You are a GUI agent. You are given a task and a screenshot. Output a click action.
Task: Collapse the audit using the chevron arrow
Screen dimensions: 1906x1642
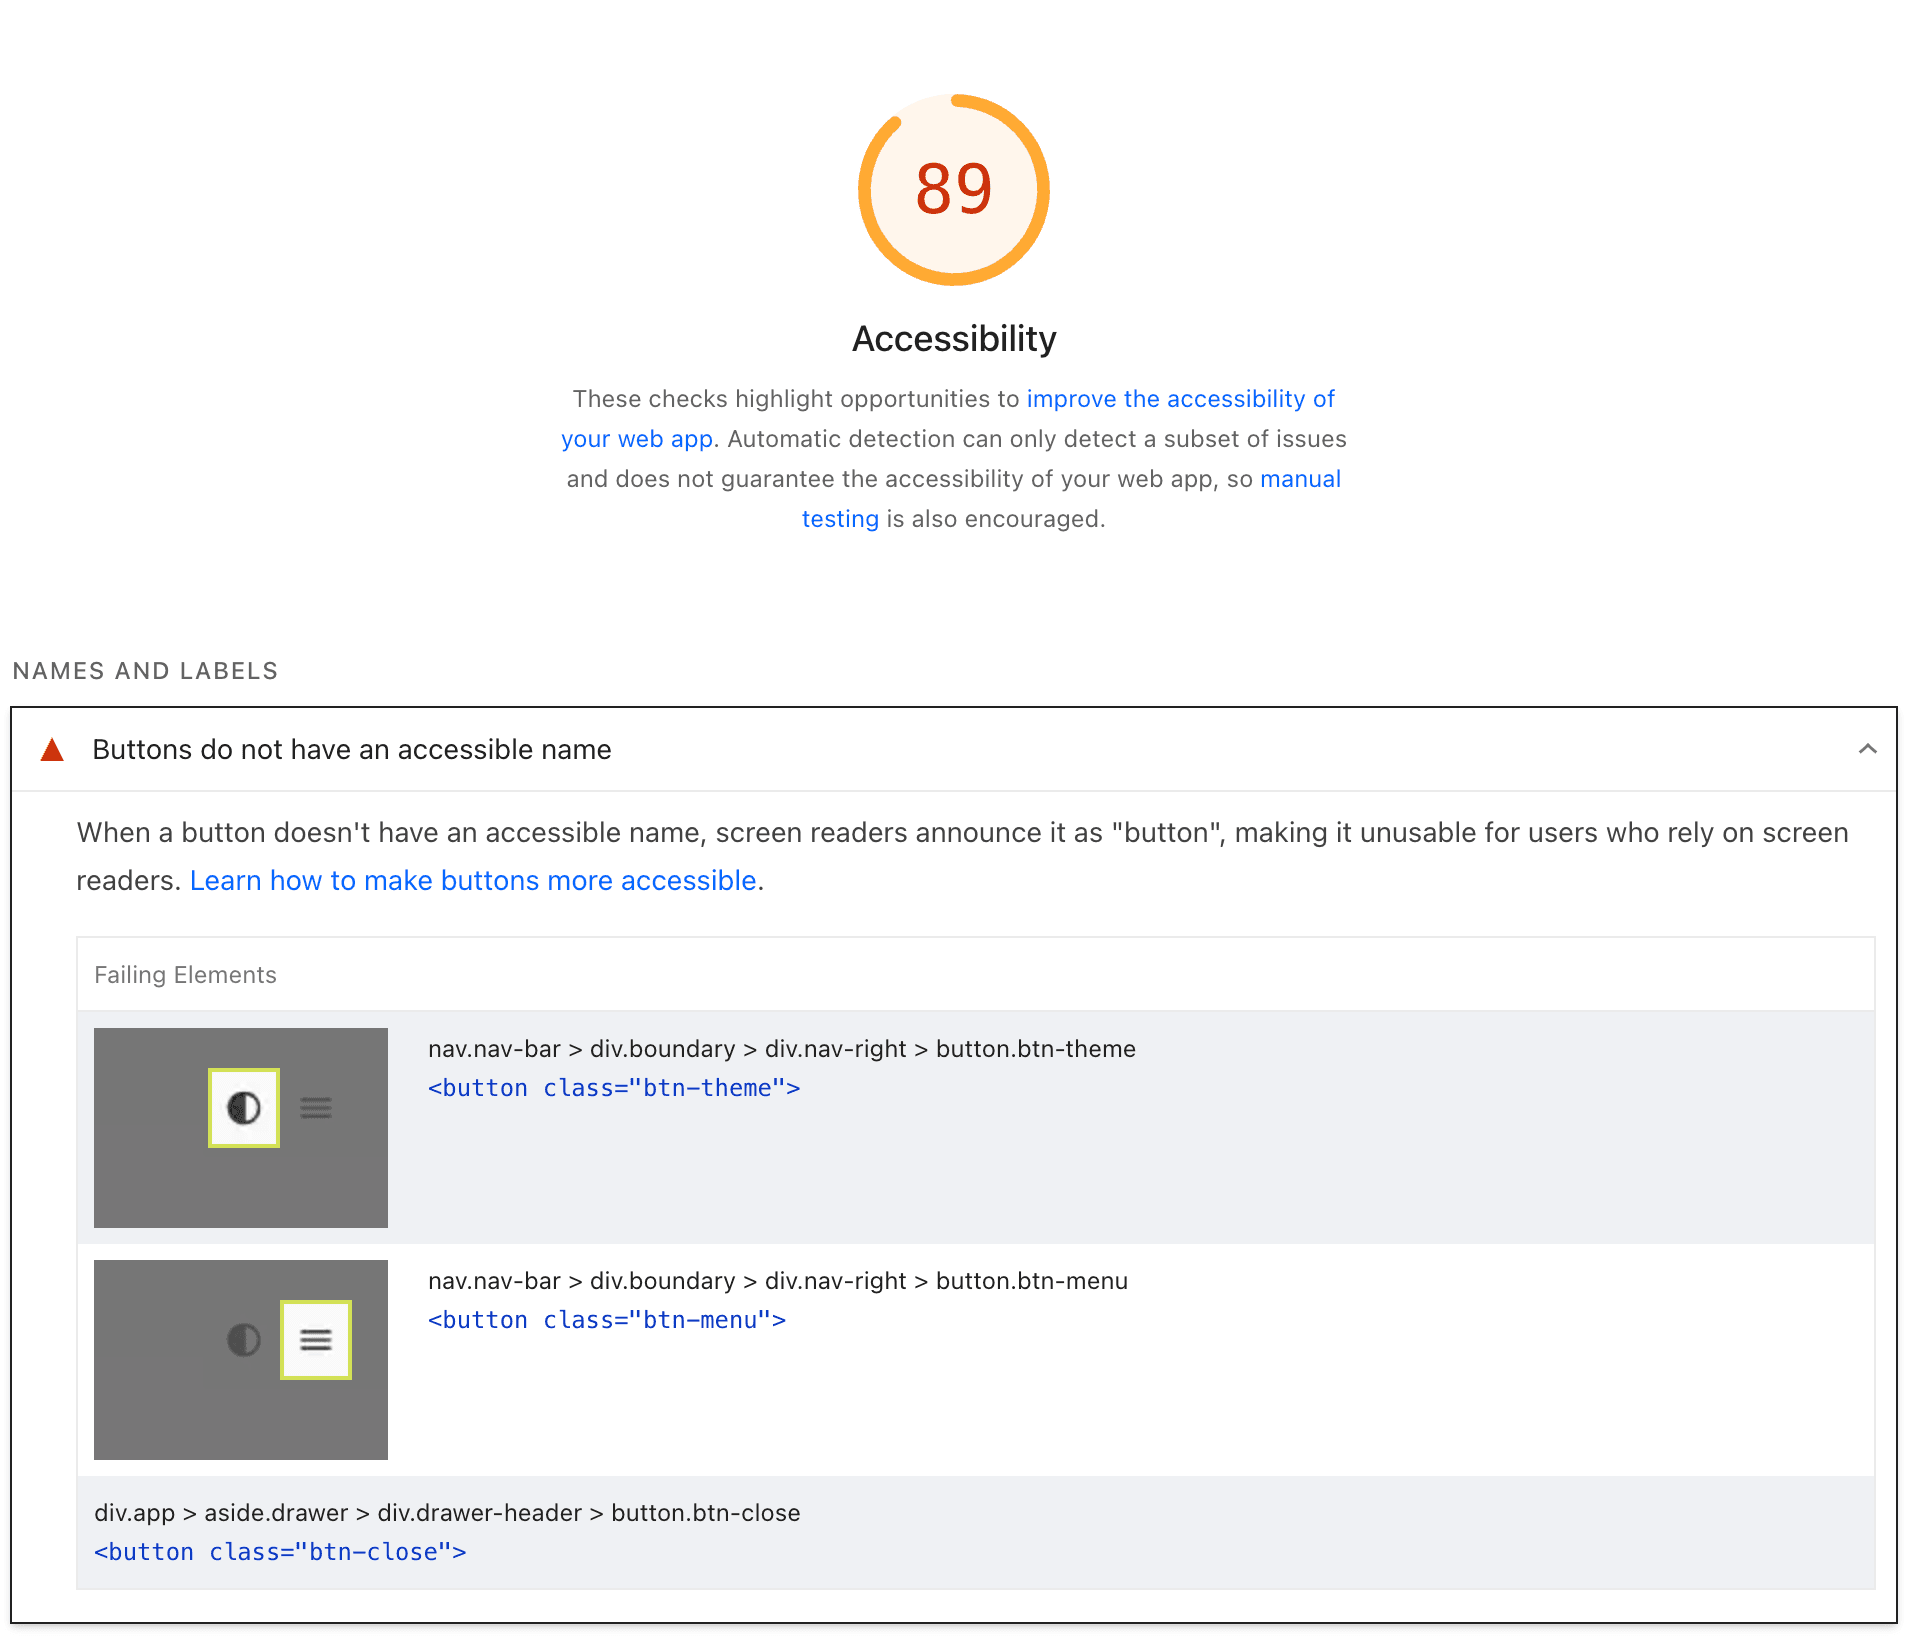(x=1867, y=749)
